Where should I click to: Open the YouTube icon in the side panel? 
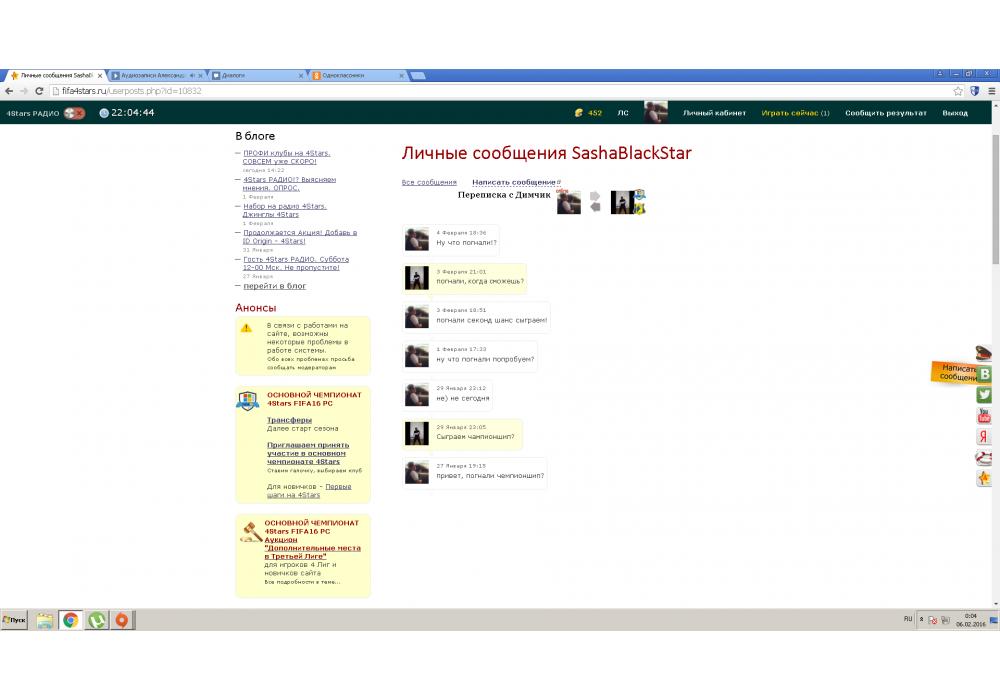[x=984, y=416]
